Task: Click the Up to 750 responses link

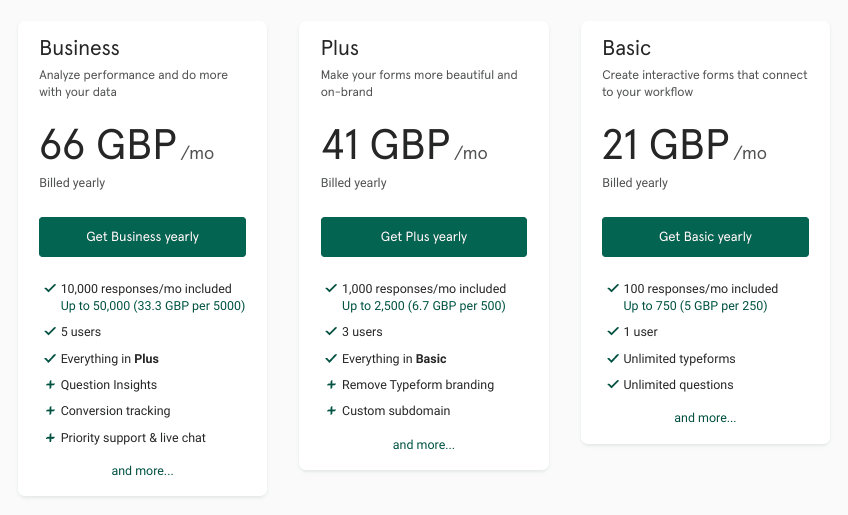Action: click(695, 306)
